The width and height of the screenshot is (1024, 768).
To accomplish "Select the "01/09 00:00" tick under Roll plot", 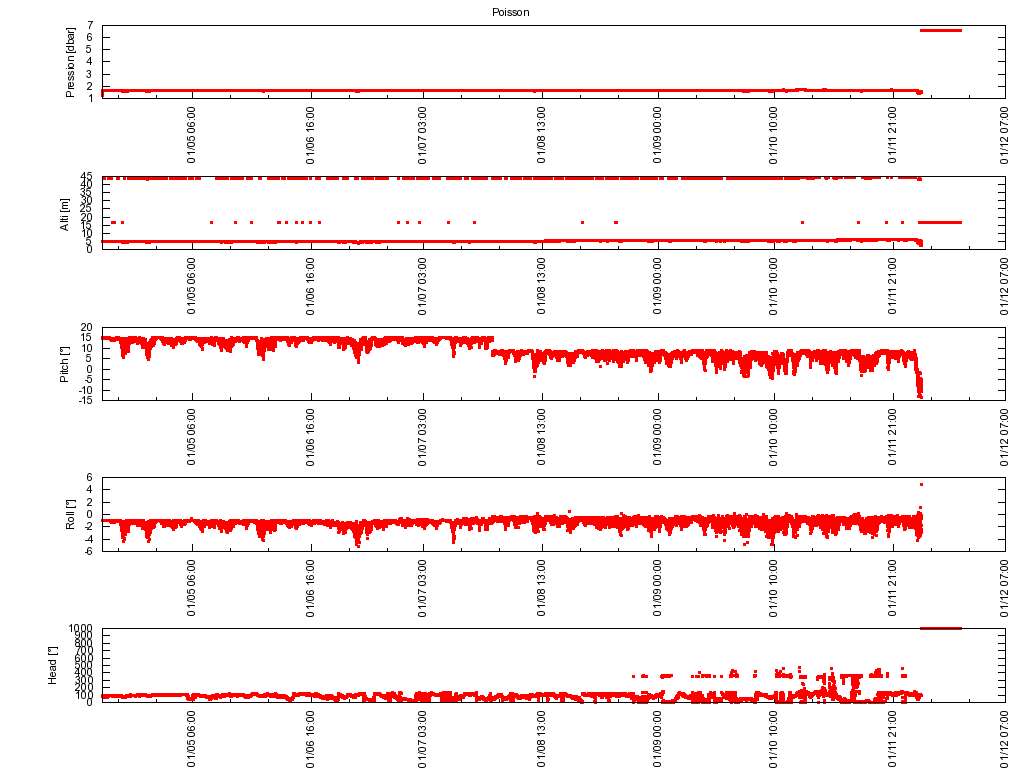I will [657, 590].
